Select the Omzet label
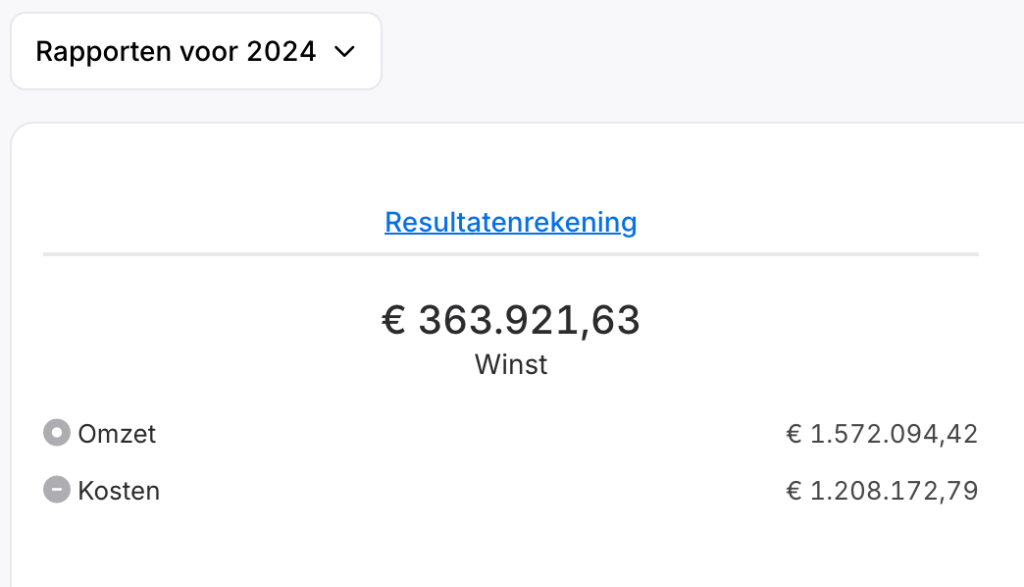The height and width of the screenshot is (587, 1024). (117, 434)
